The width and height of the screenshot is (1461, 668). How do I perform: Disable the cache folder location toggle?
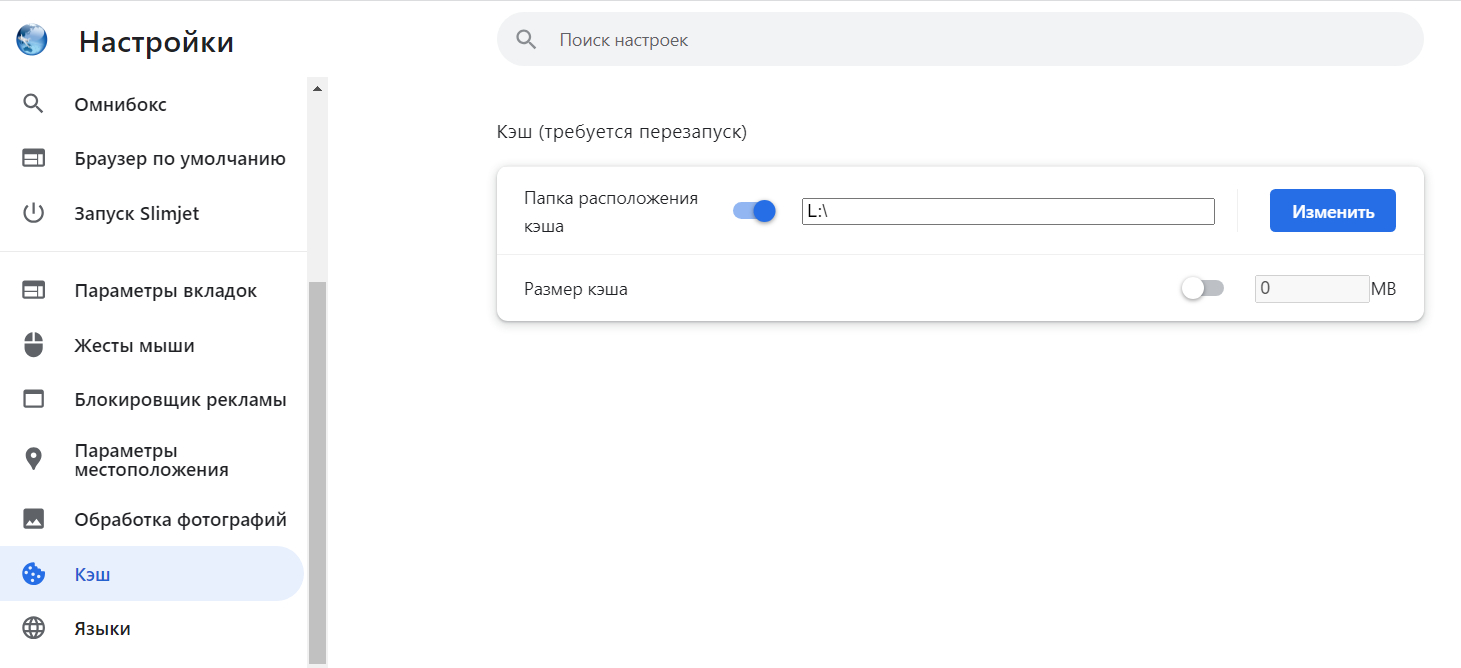(x=755, y=211)
